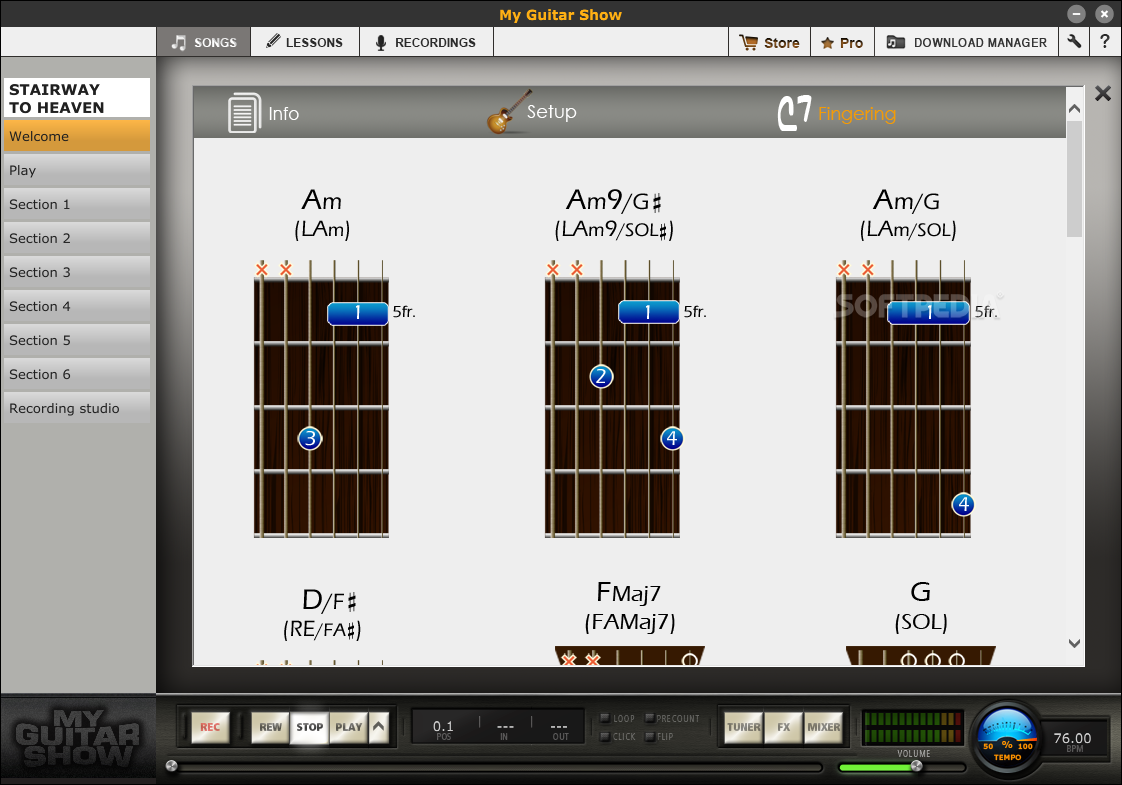Click the Am9/G# chord diagram

[x=613, y=399]
